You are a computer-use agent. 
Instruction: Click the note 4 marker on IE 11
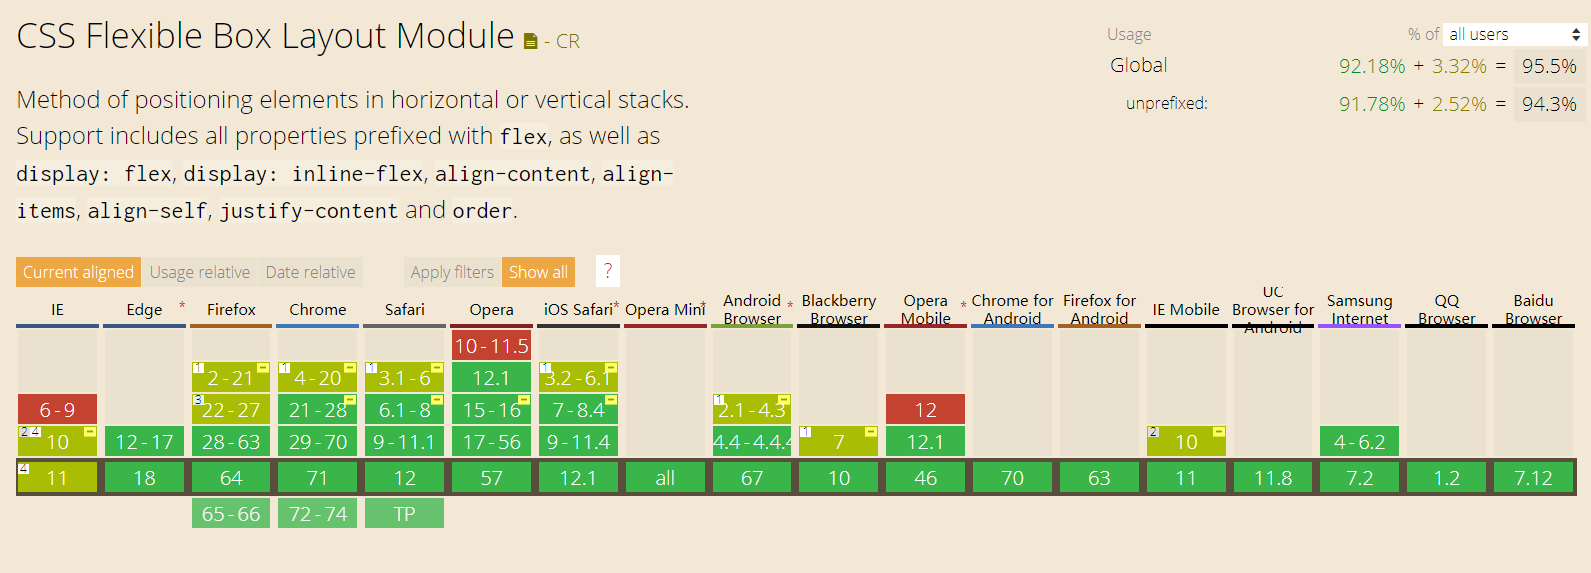[x=24, y=468]
